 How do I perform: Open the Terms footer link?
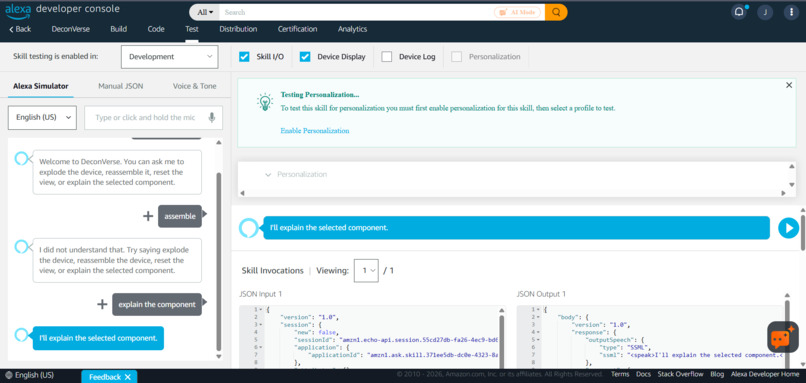(x=620, y=374)
